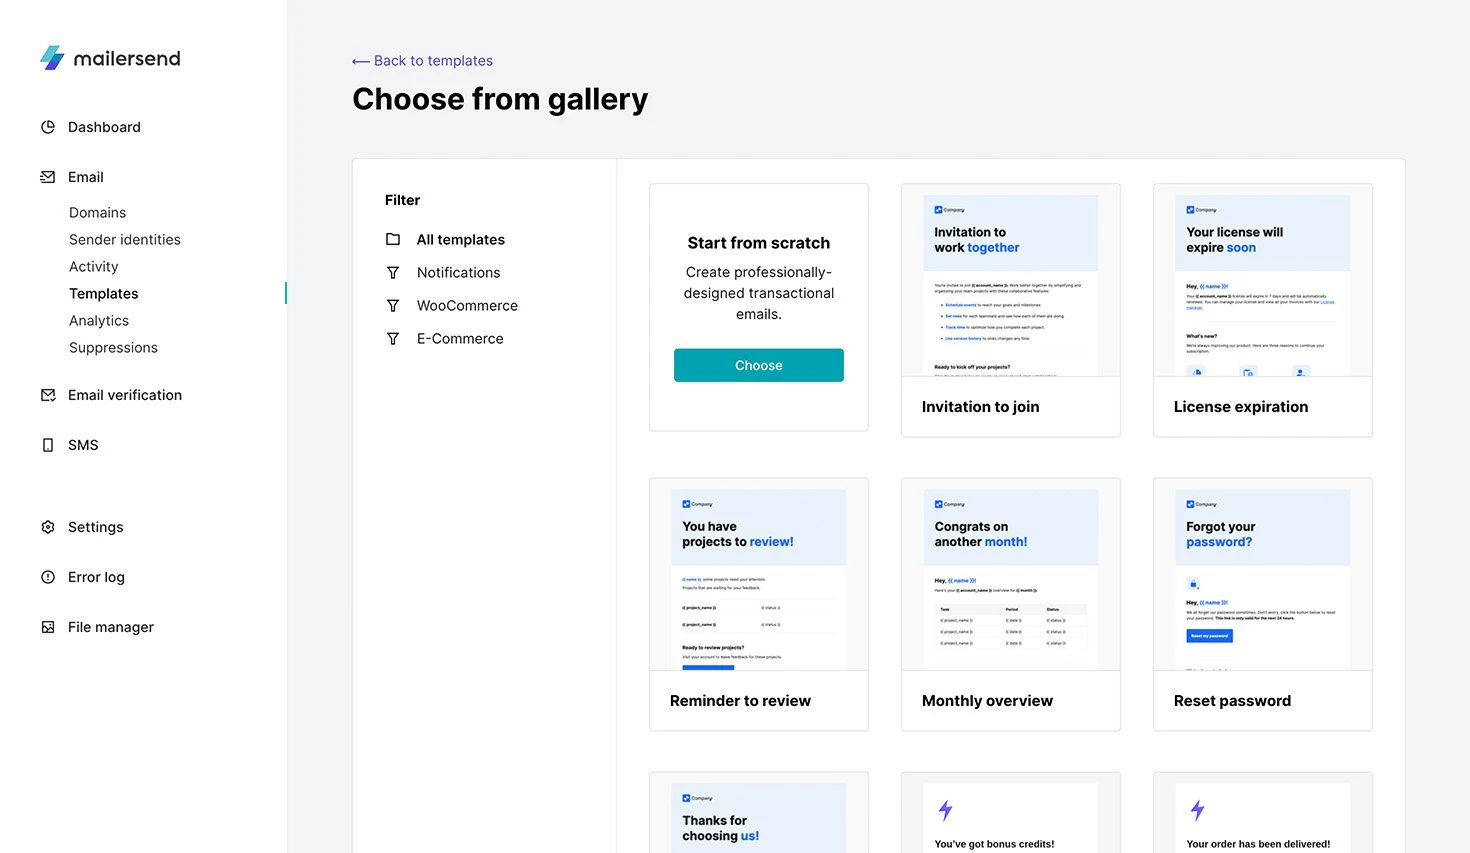The height and width of the screenshot is (853, 1470).
Task: Apply the WooCommerce filter
Action: click(x=467, y=306)
